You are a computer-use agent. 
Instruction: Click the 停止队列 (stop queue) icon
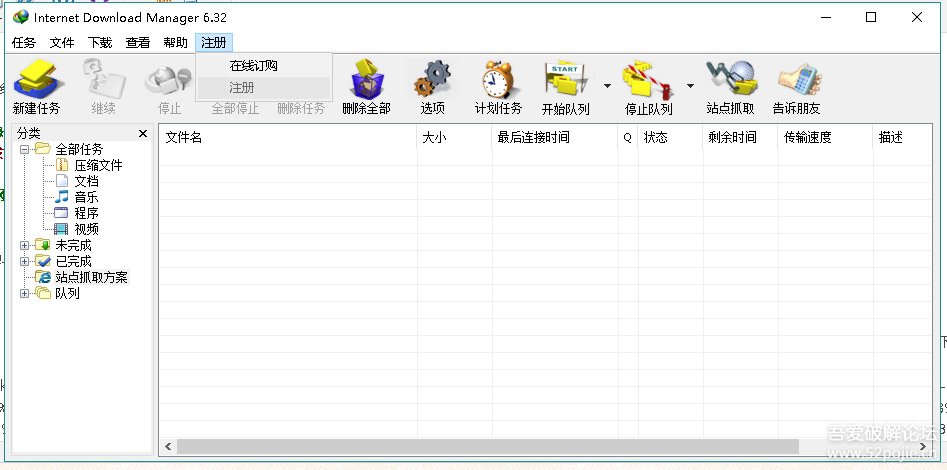[648, 79]
